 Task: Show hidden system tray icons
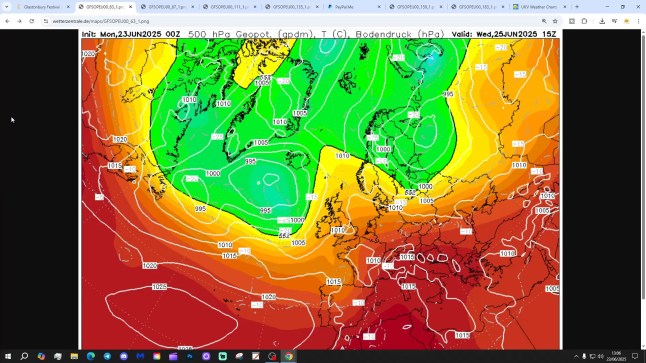[576, 356]
